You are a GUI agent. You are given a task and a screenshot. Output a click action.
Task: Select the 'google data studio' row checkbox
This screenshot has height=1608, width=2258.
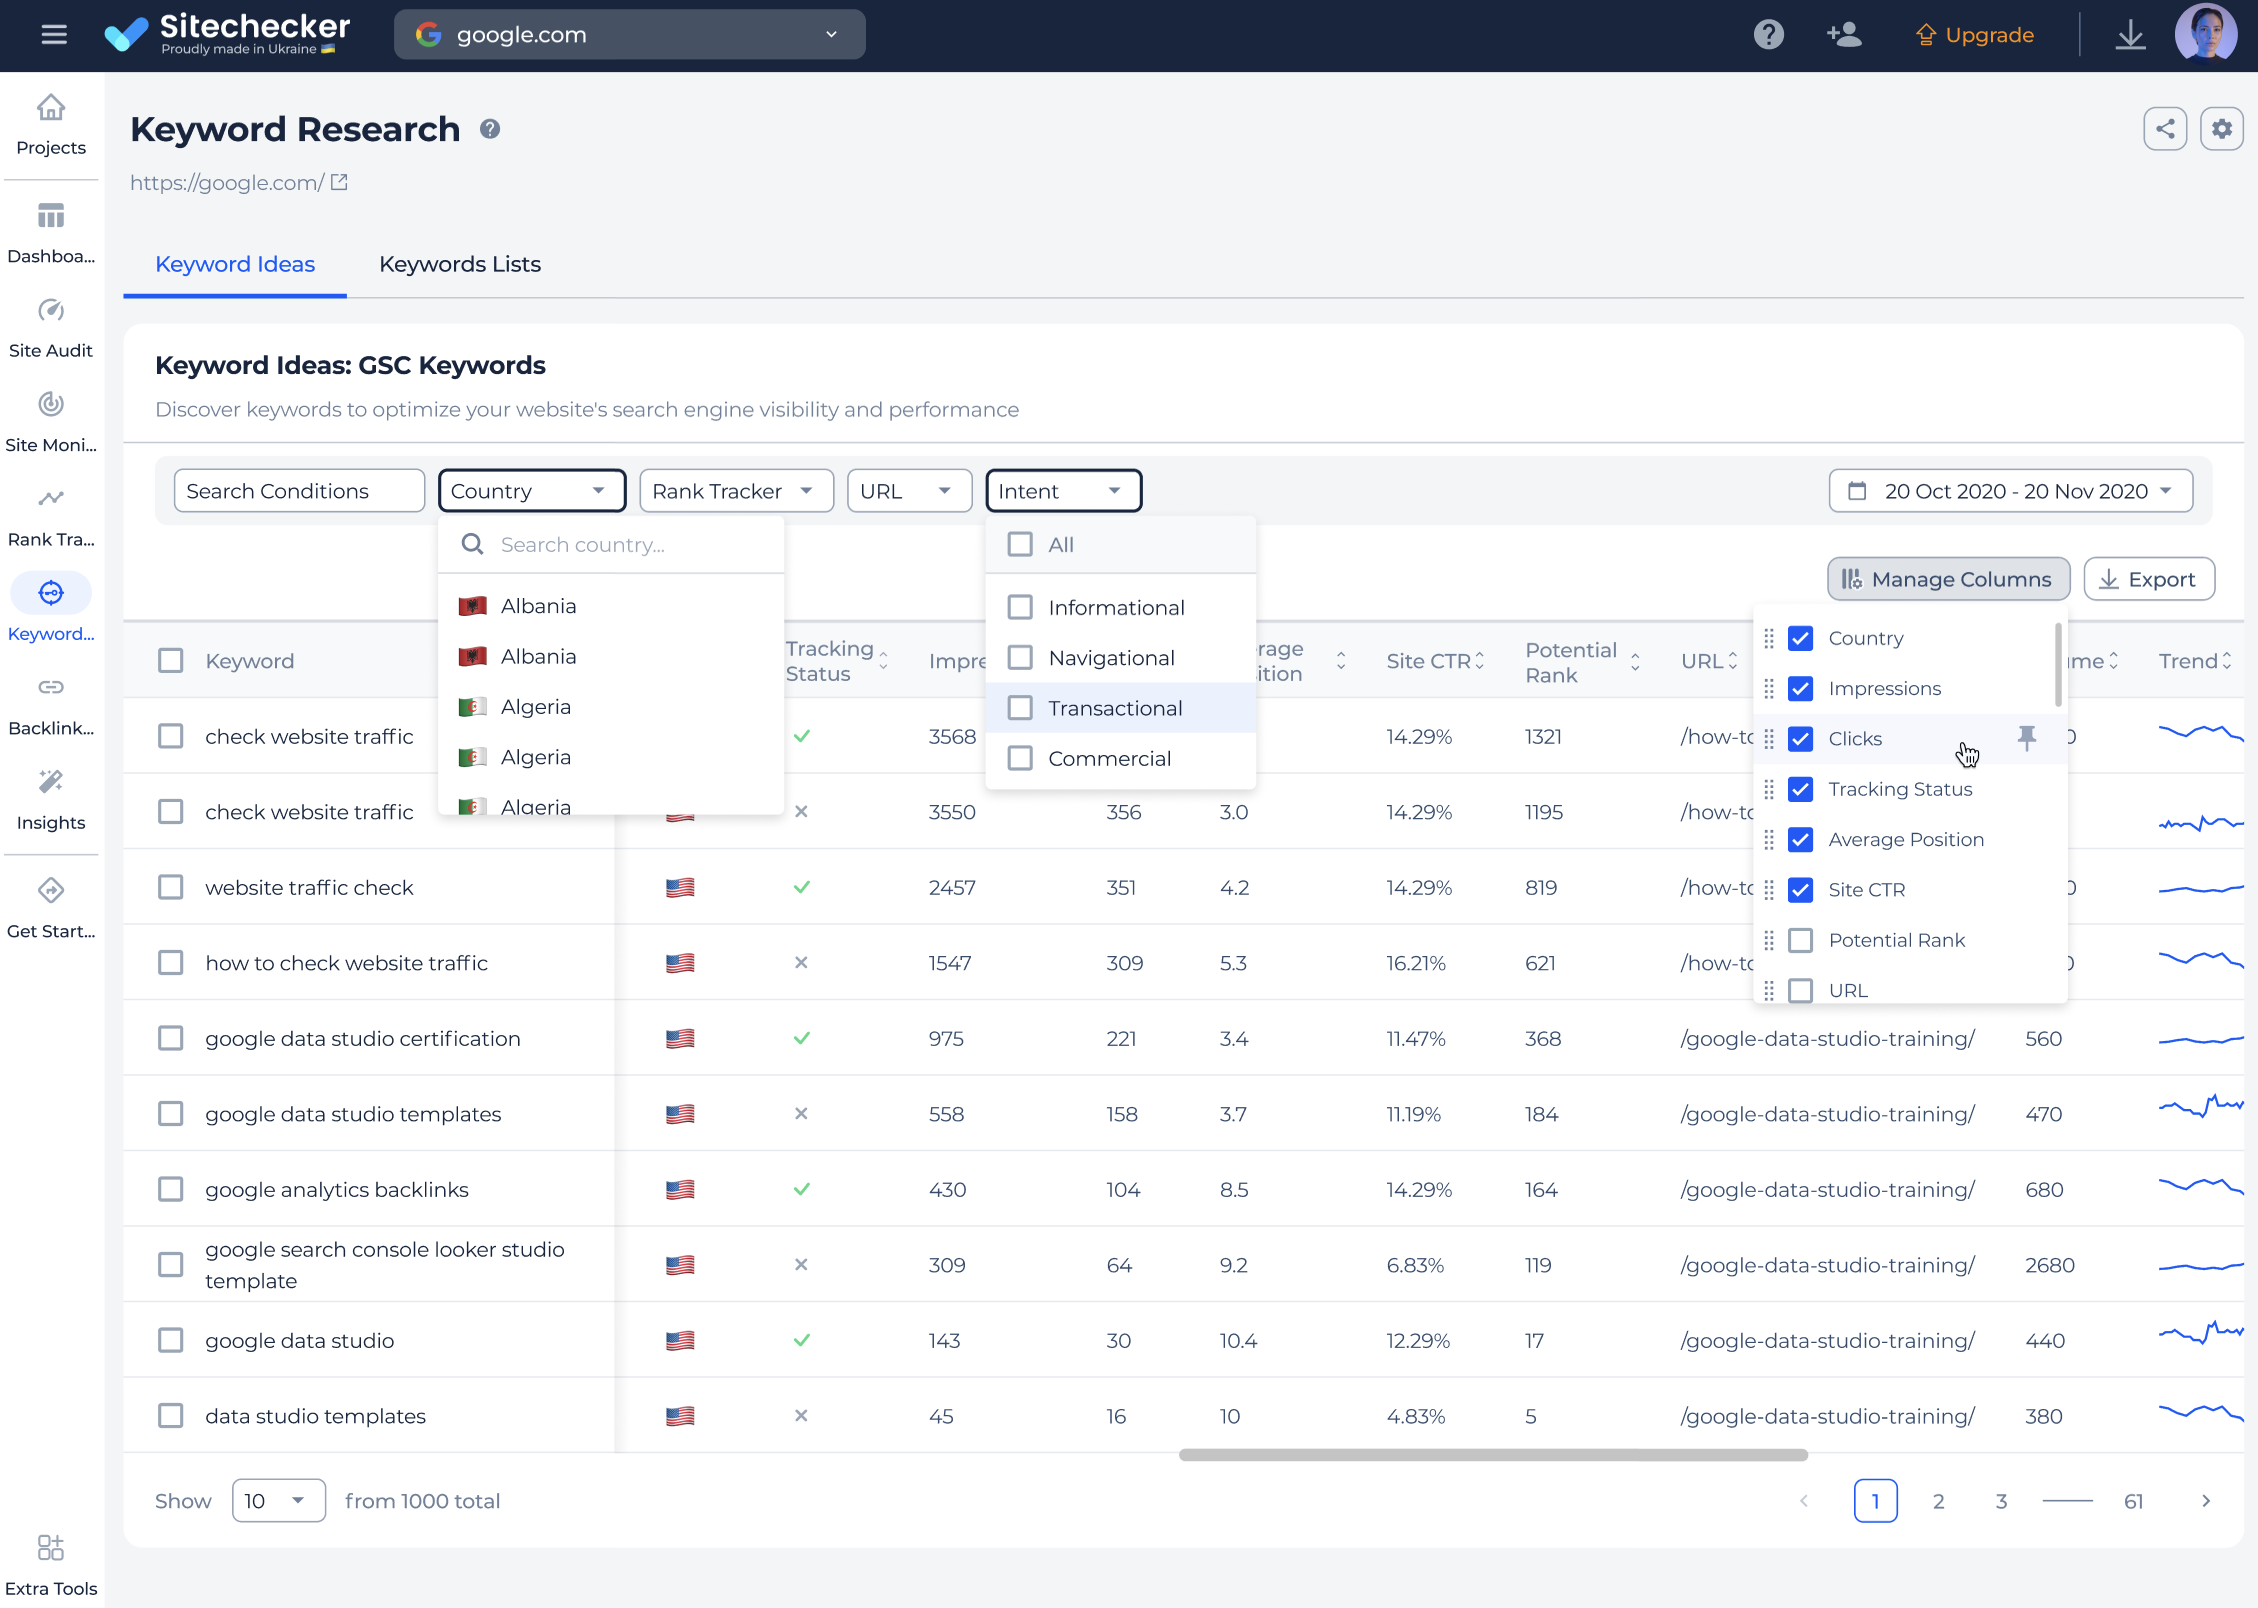click(x=171, y=1340)
